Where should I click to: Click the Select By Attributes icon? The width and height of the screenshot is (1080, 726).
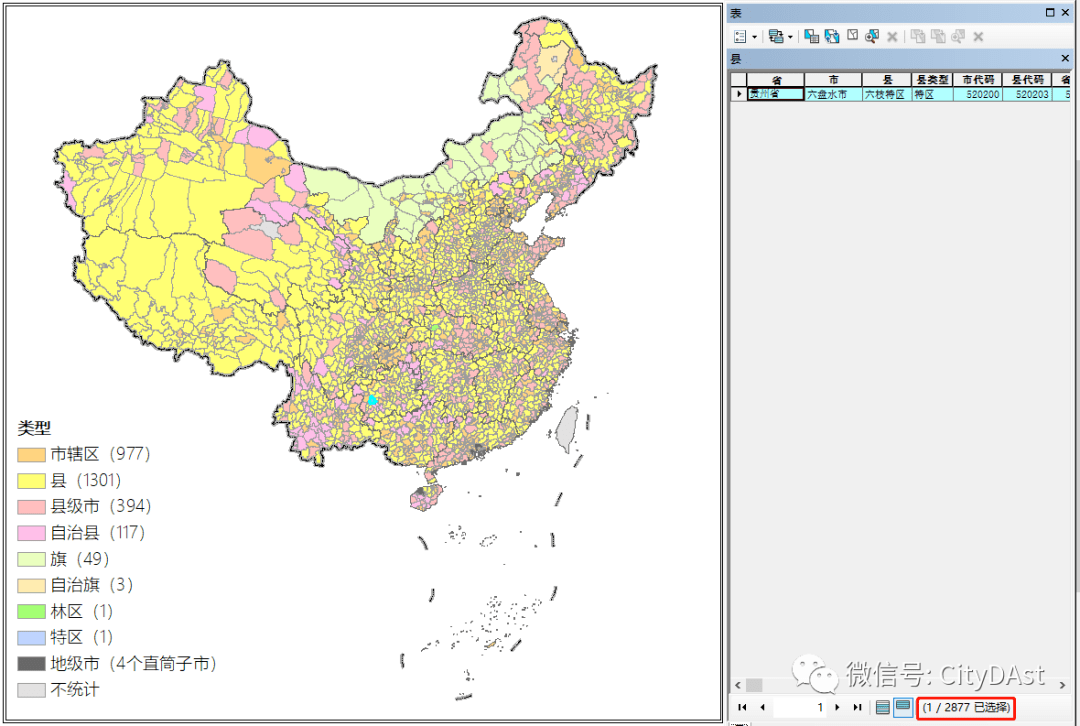(x=811, y=36)
